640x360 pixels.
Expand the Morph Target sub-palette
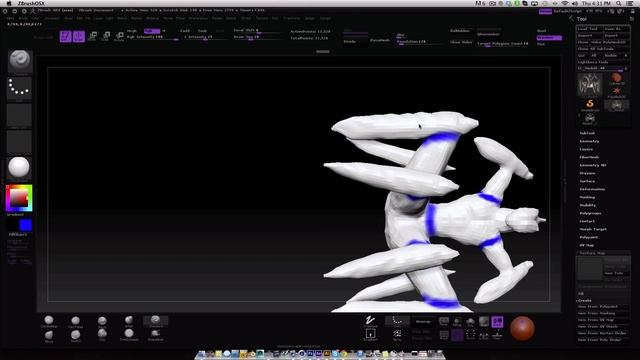click(593, 229)
